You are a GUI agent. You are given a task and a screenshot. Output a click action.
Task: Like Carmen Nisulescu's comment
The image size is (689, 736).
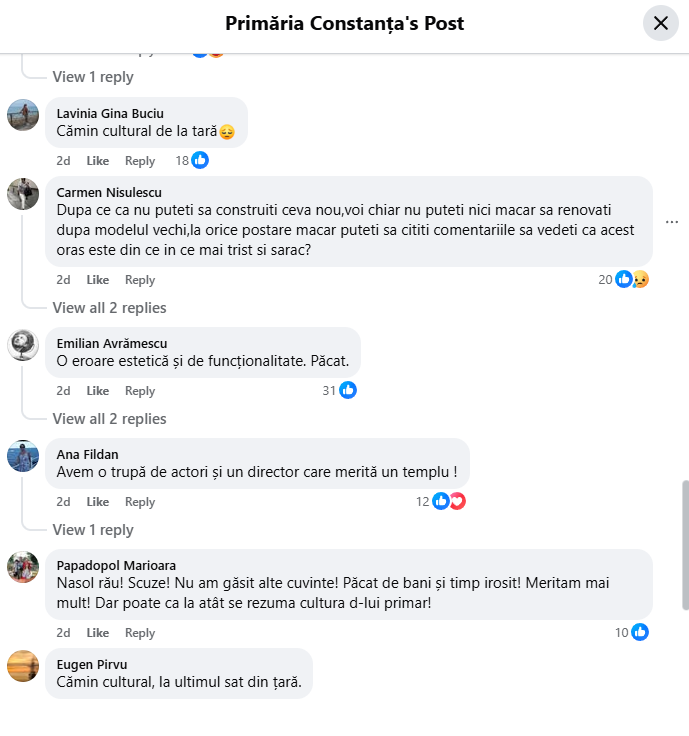click(x=98, y=280)
